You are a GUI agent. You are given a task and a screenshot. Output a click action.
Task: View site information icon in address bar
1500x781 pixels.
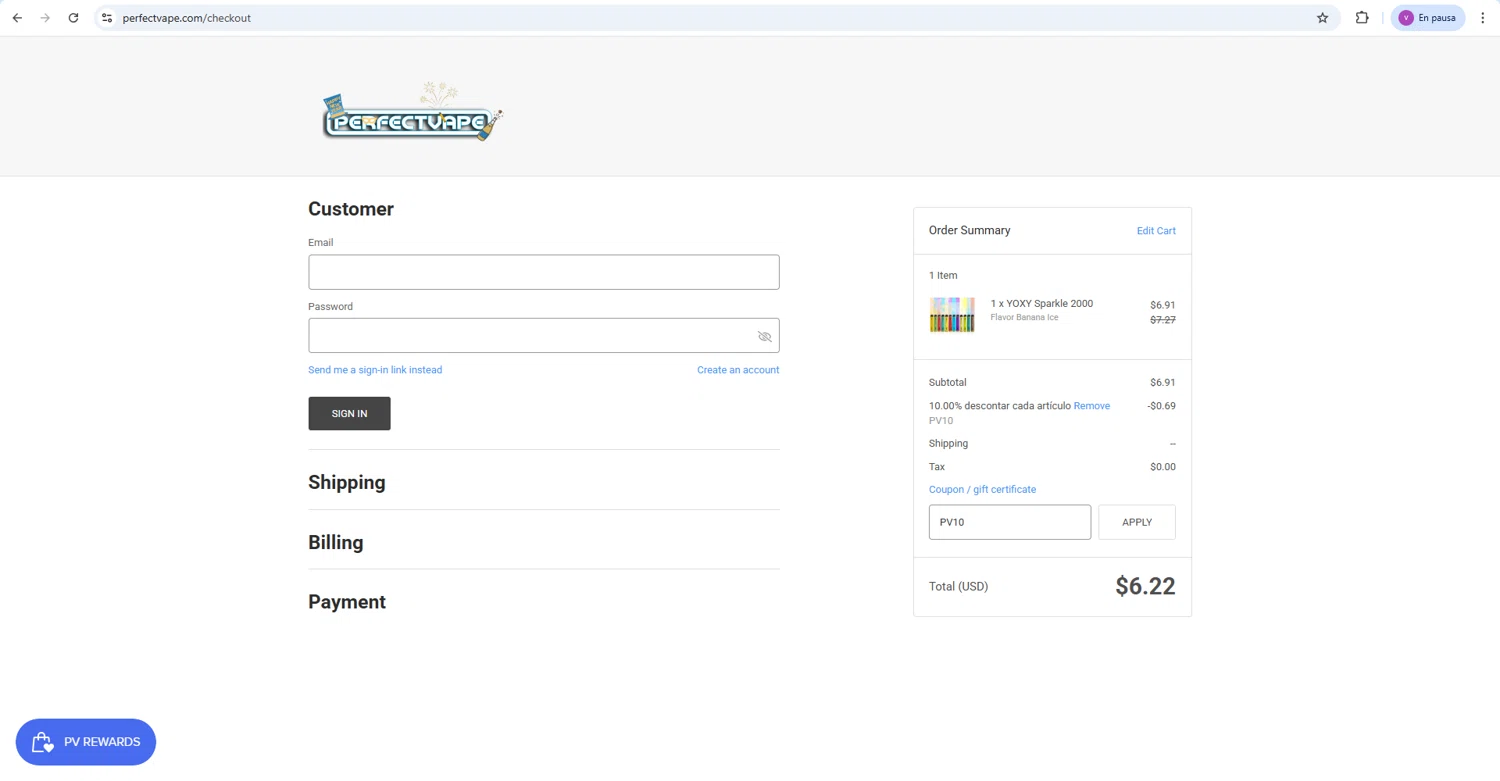pos(107,18)
